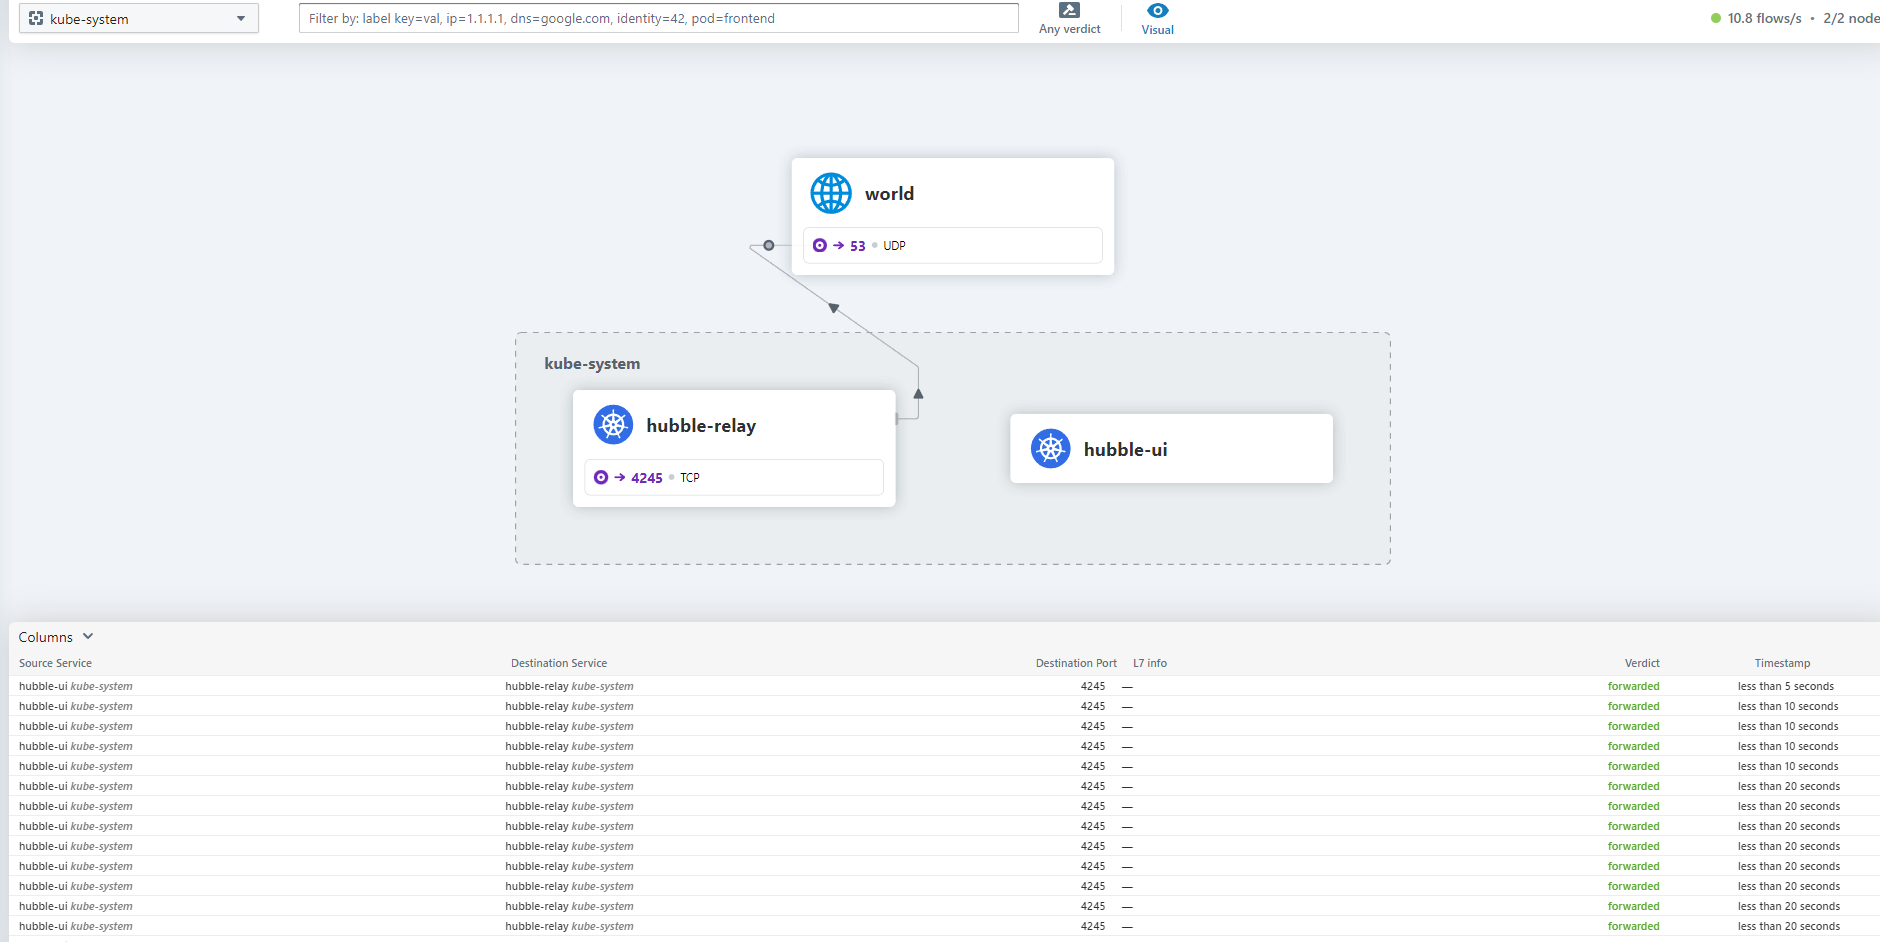Click the port 53 UDP endpoint row
The width and height of the screenshot is (1880, 942).
[952, 245]
